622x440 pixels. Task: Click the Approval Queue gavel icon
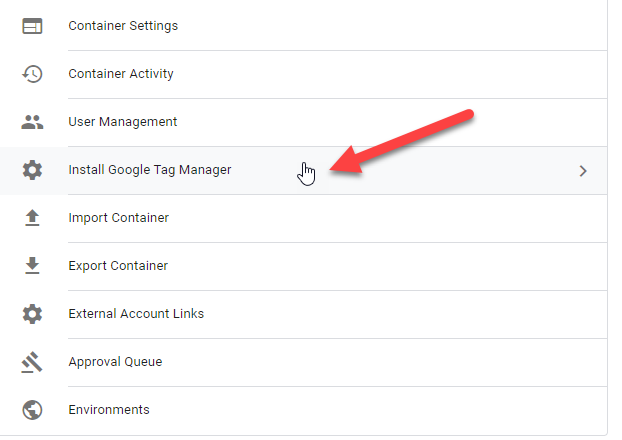click(x=32, y=362)
